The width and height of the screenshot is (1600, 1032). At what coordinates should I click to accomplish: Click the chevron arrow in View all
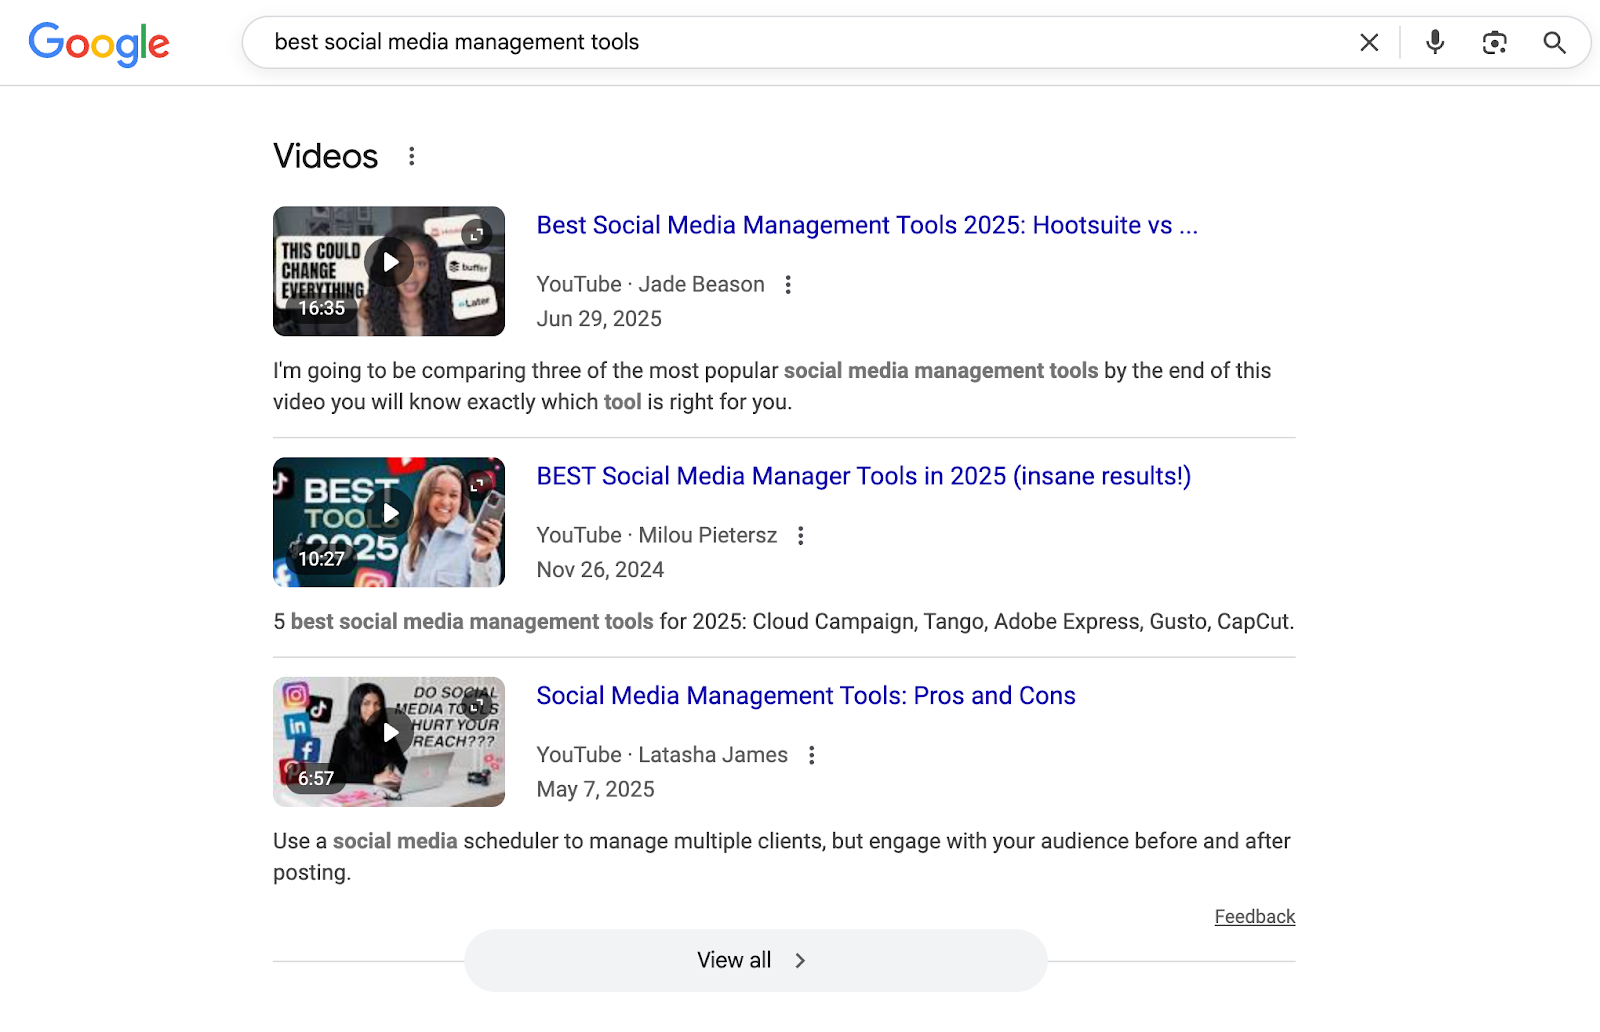tap(800, 961)
